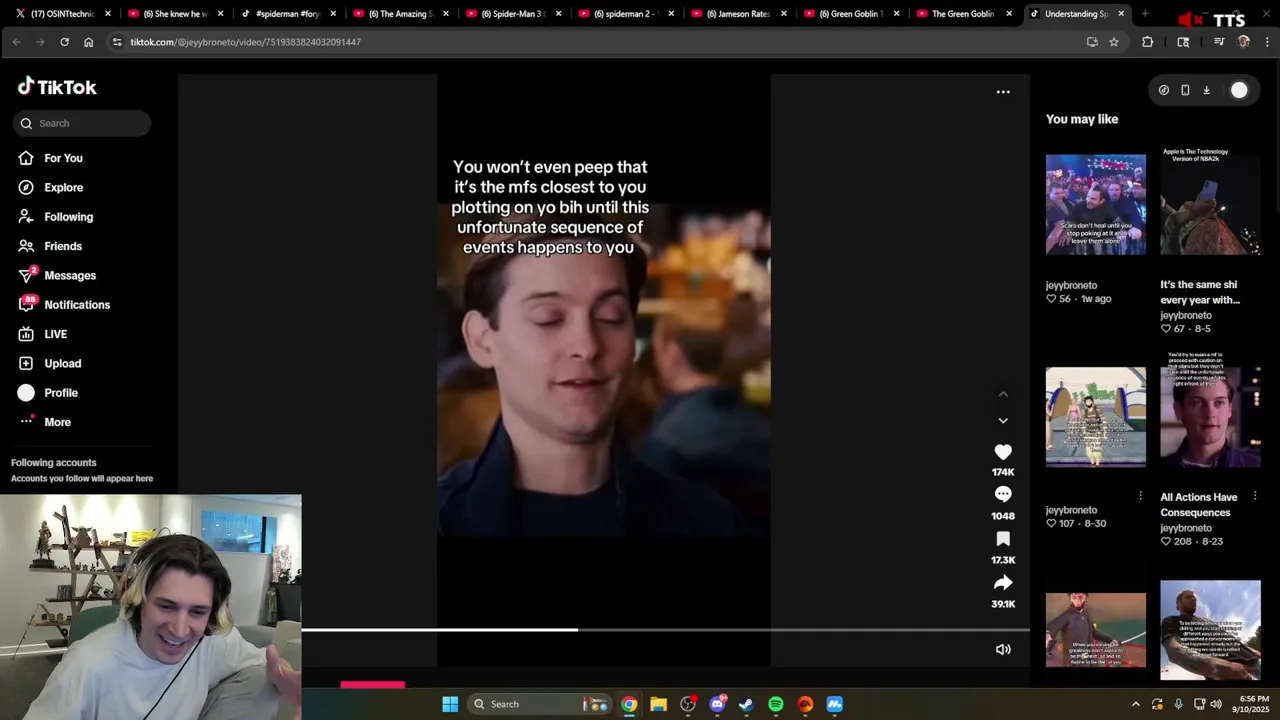
Task: Click the TikTok search field
Action: point(82,123)
